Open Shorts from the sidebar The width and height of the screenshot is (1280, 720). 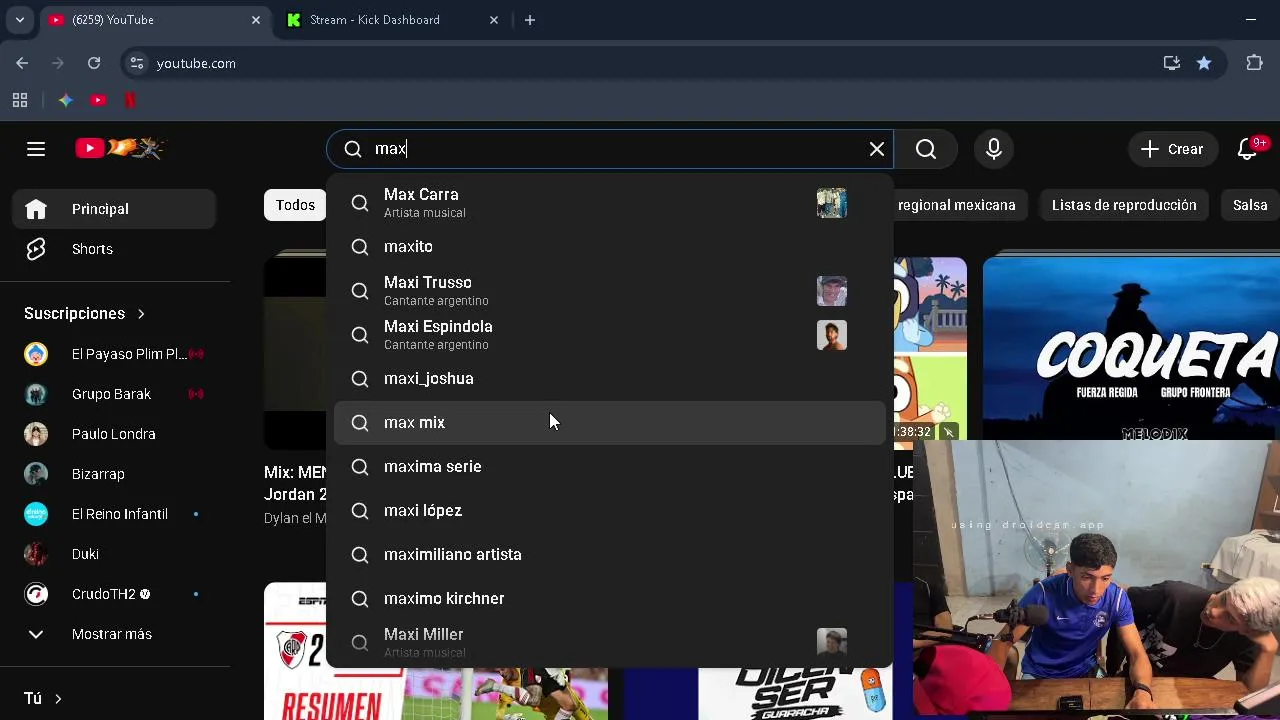click(x=114, y=249)
